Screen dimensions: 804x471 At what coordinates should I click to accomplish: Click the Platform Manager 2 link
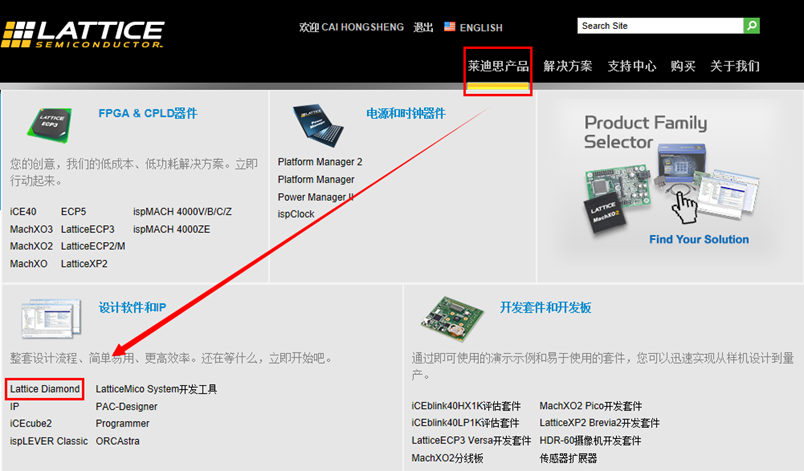coord(320,162)
